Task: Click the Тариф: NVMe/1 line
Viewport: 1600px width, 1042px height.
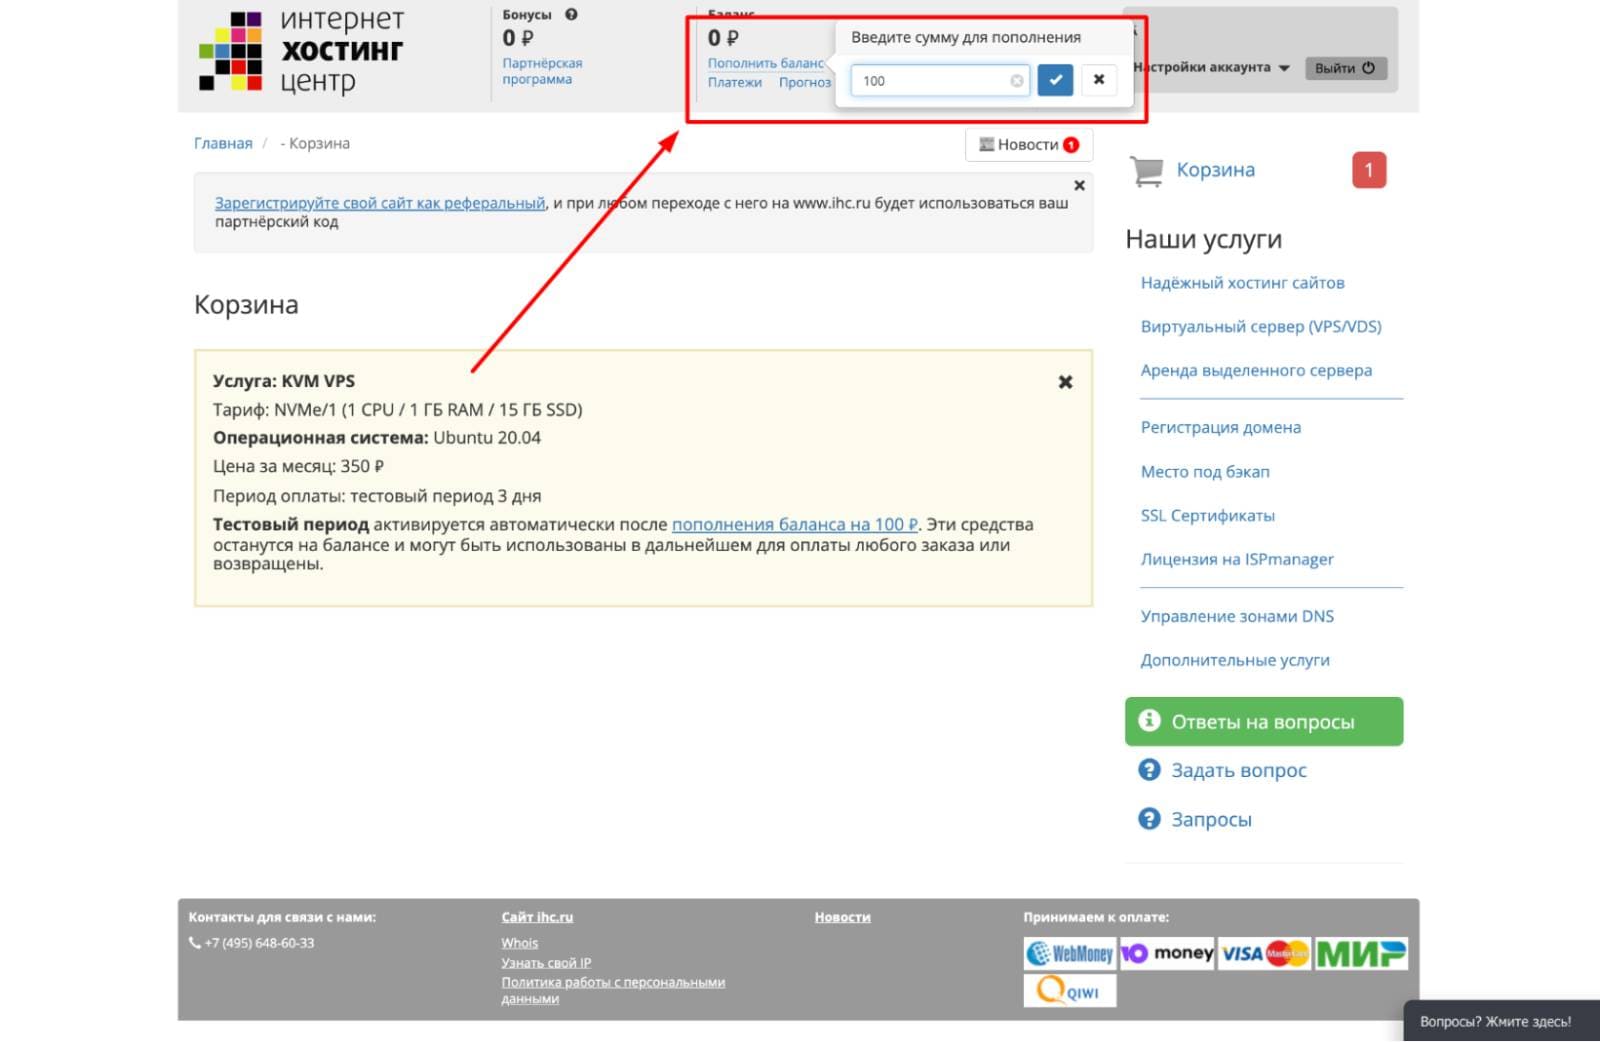Action: [398, 409]
